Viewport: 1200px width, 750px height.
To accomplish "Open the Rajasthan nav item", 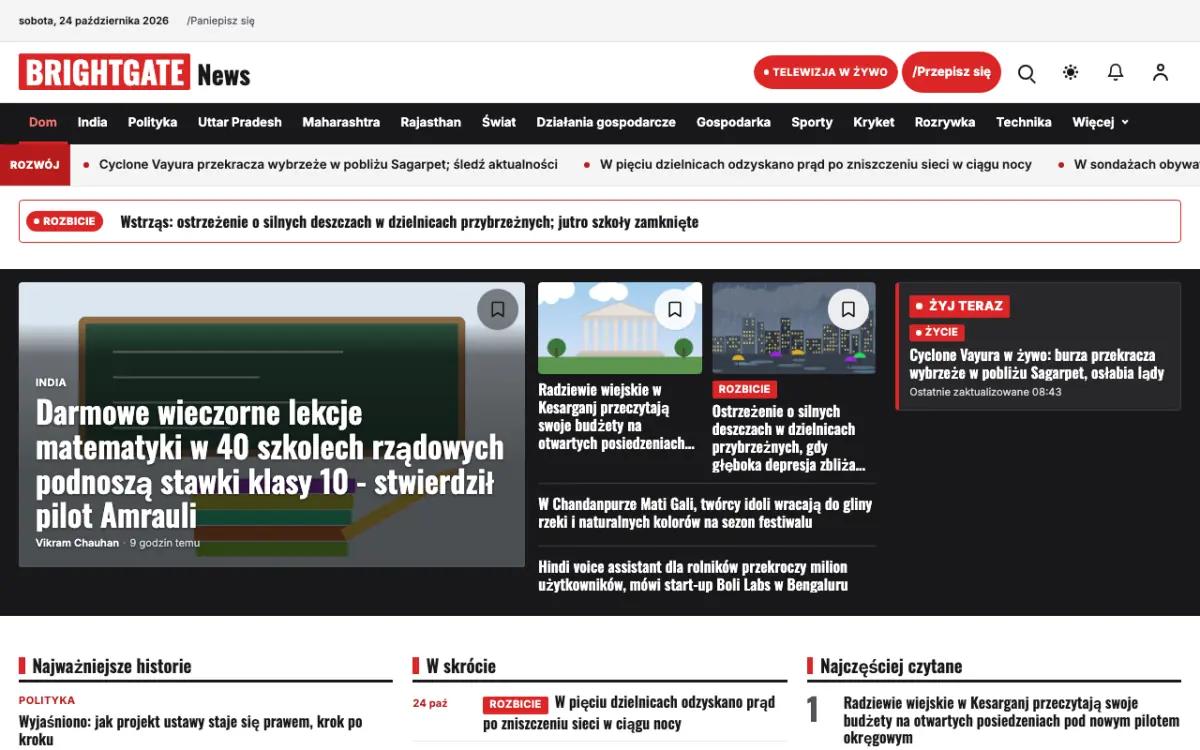I will coord(431,122).
